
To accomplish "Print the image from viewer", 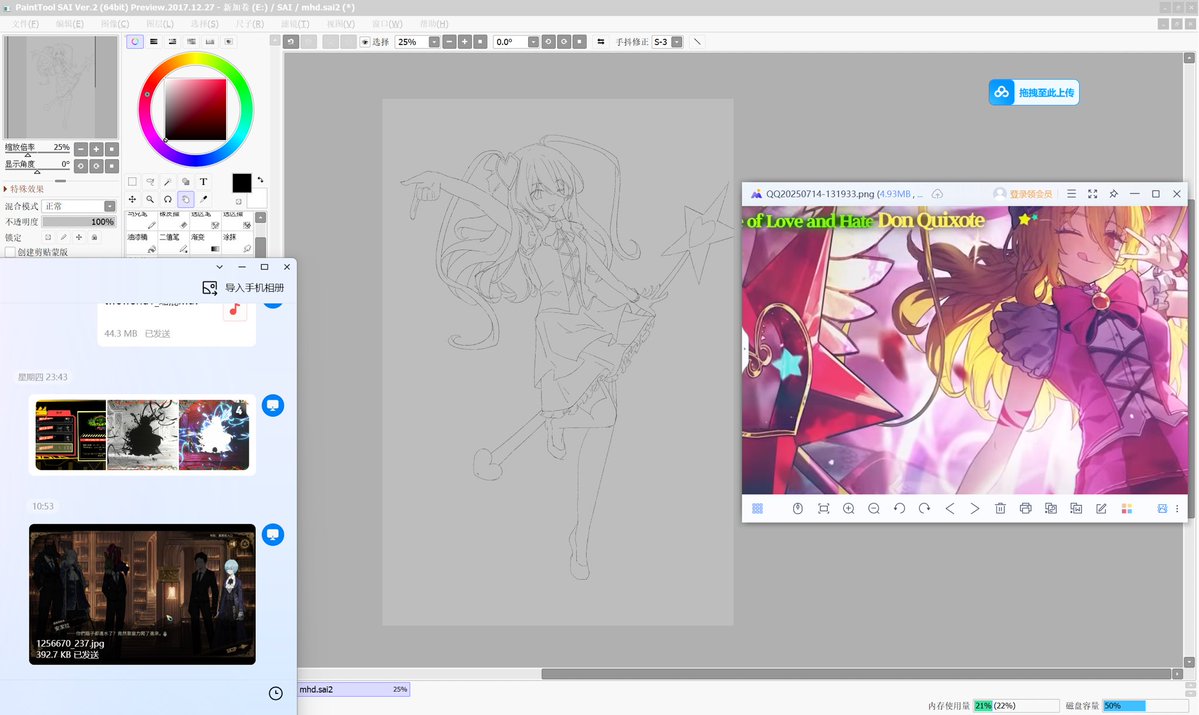I will pyautogui.click(x=1025, y=509).
